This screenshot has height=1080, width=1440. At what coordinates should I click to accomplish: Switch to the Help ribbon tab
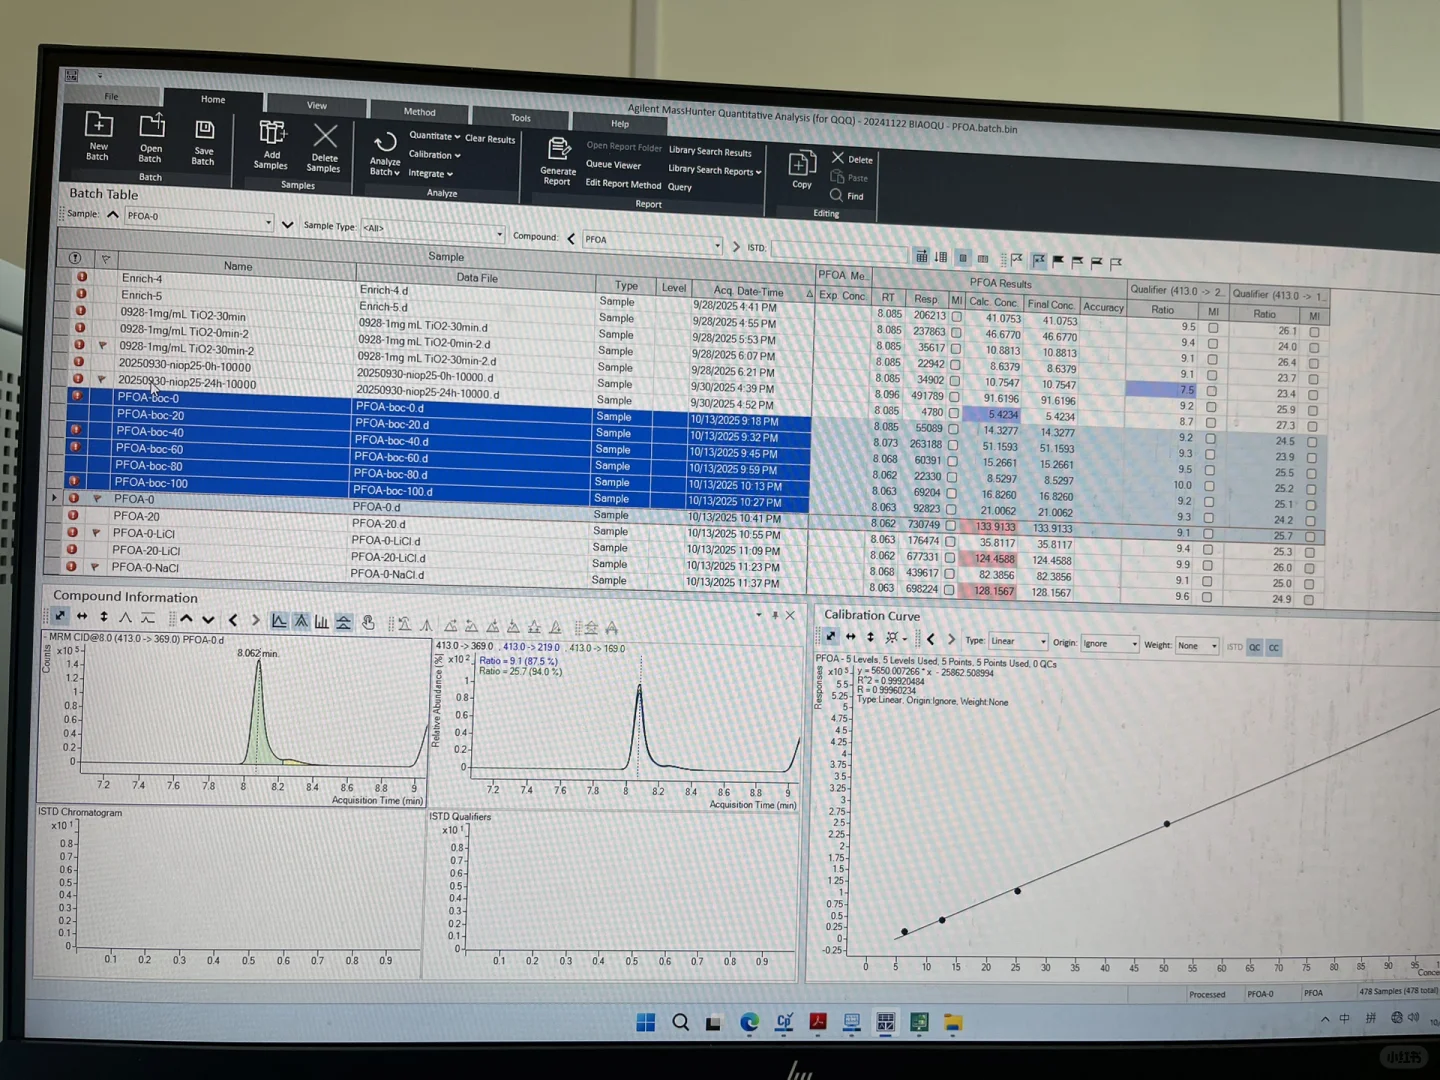click(x=620, y=124)
